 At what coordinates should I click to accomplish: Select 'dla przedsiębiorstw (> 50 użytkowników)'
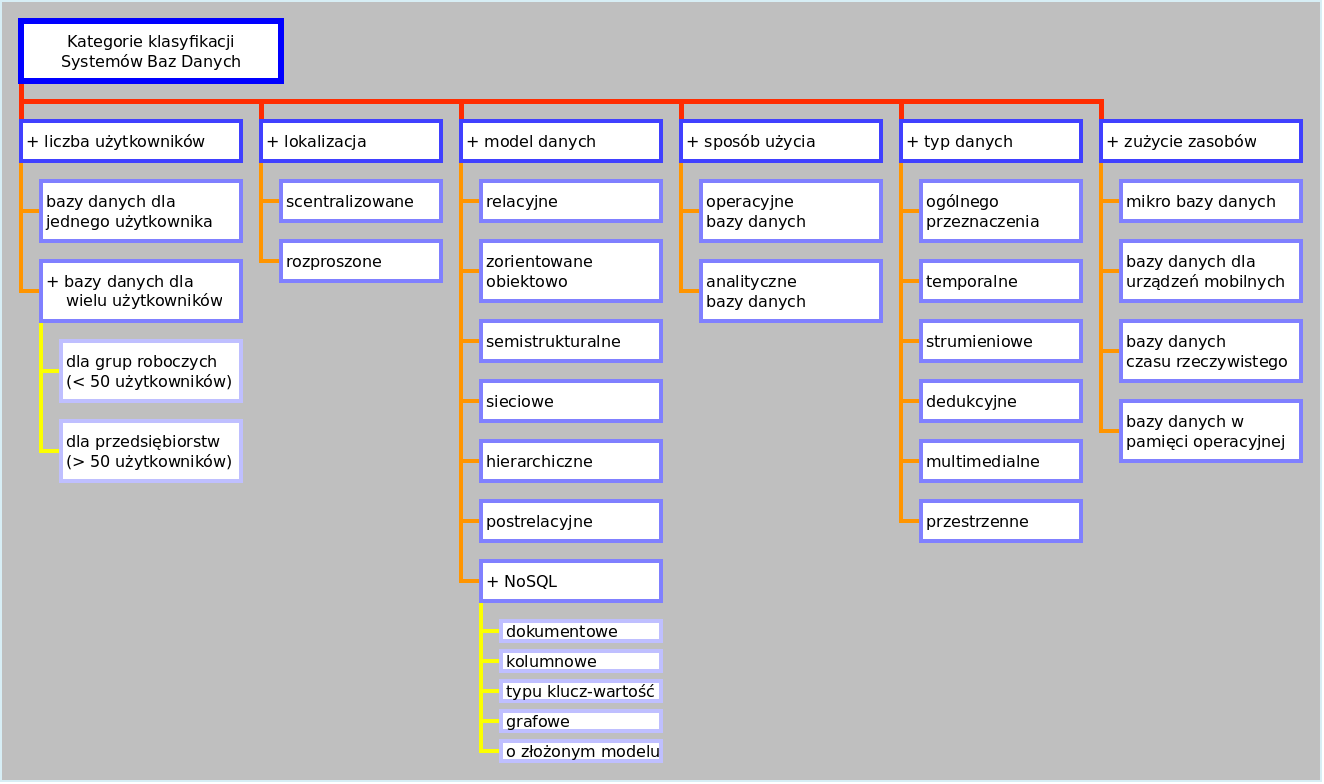tap(151, 451)
